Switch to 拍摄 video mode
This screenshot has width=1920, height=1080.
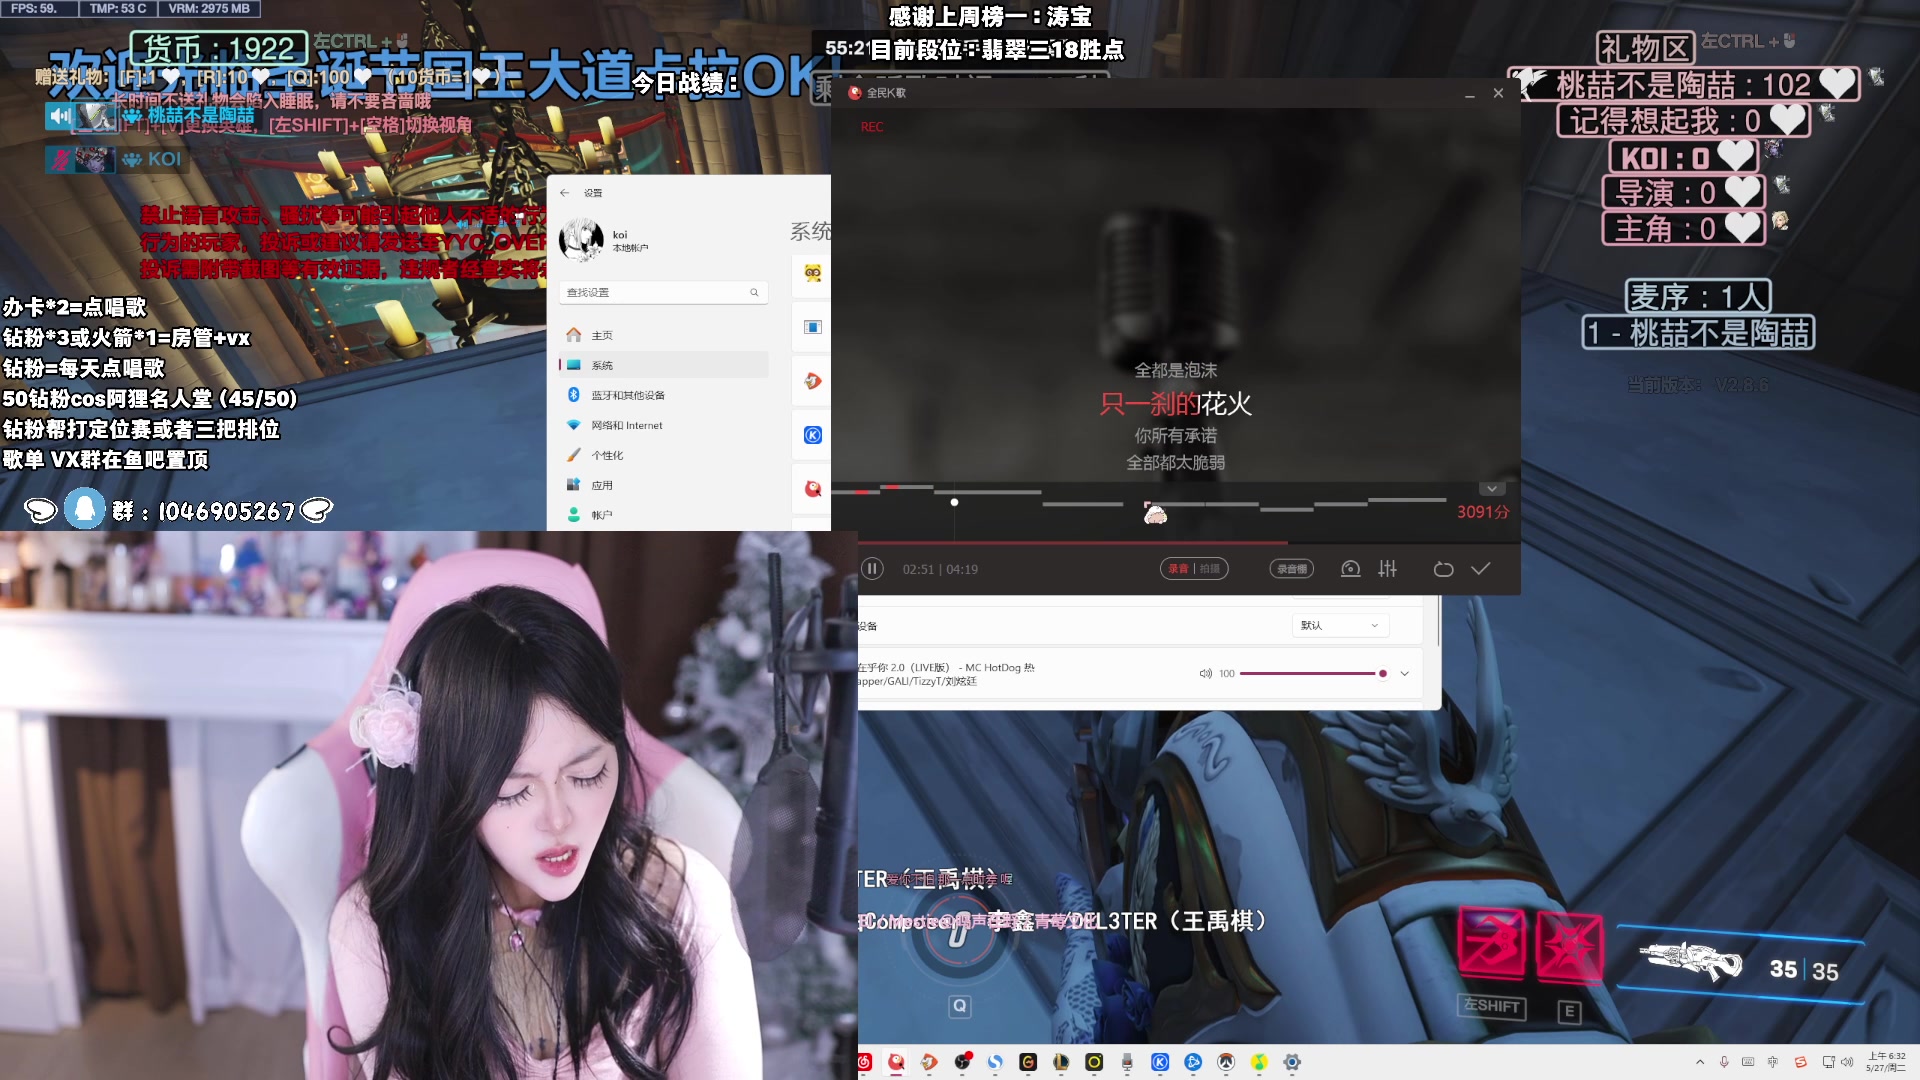tap(1210, 569)
